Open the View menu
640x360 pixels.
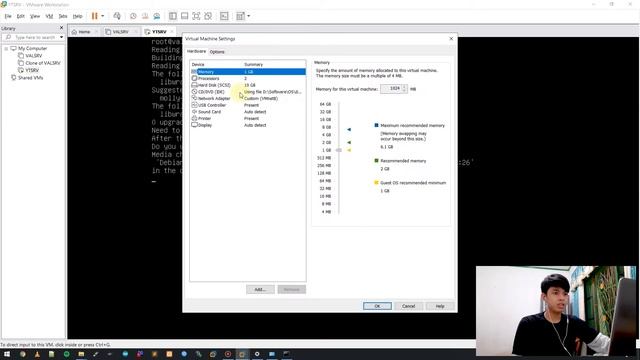35,16
